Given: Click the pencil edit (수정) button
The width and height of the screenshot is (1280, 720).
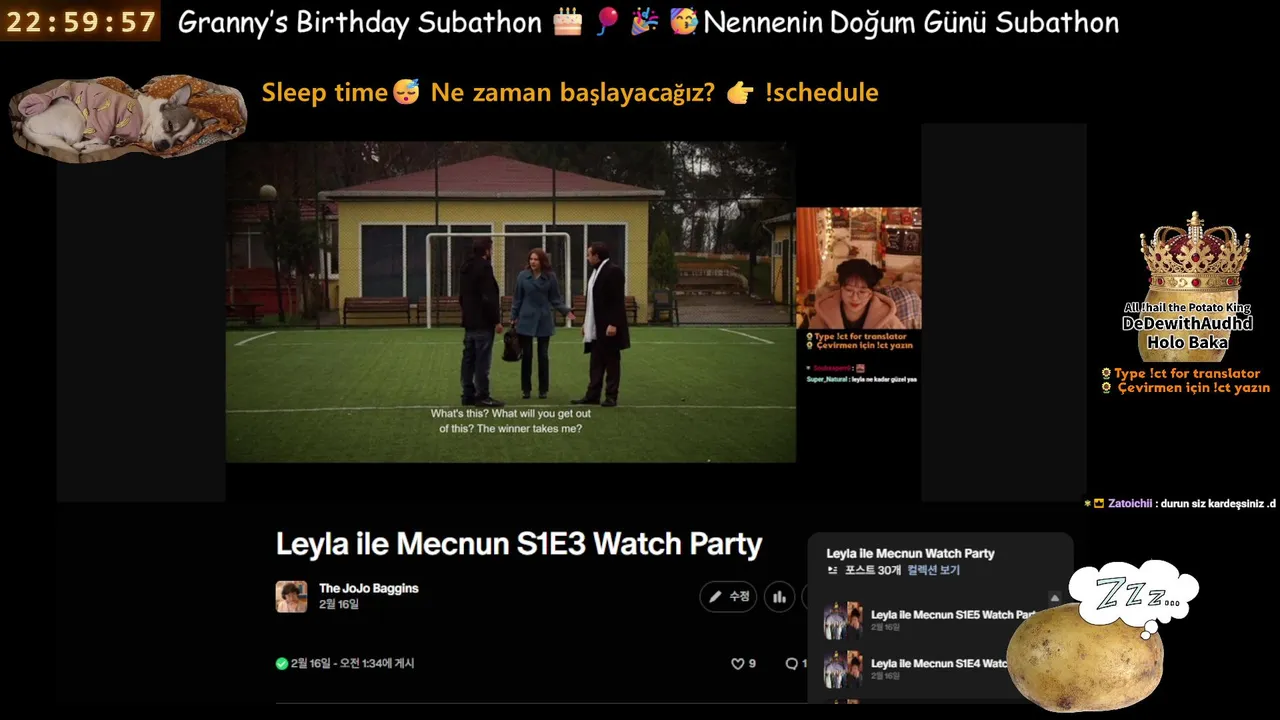Looking at the screenshot, I should (728, 597).
